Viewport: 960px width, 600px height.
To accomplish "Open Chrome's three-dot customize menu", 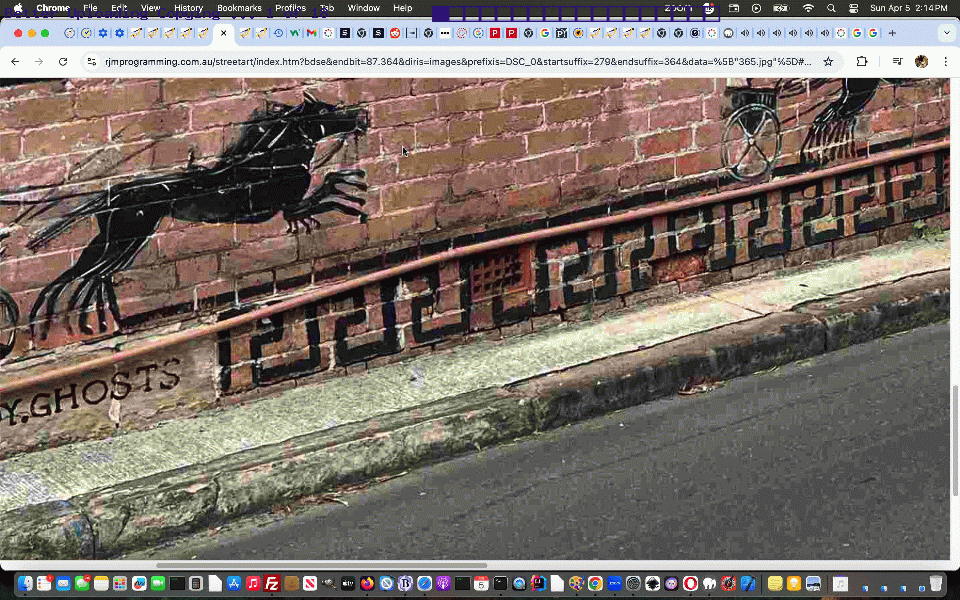I will pyautogui.click(x=945, y=61).
